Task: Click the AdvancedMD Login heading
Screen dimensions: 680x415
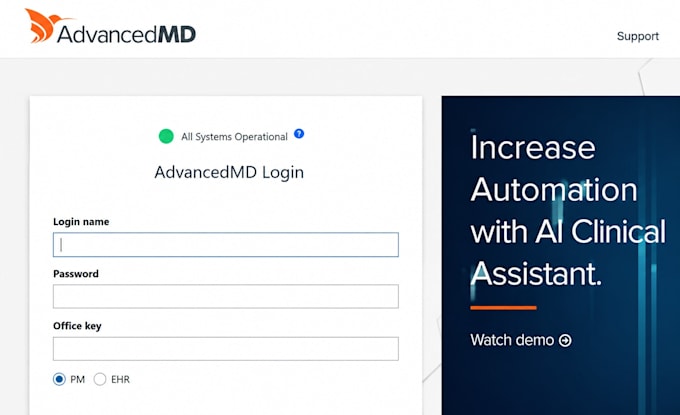Action: coord(229,173)
